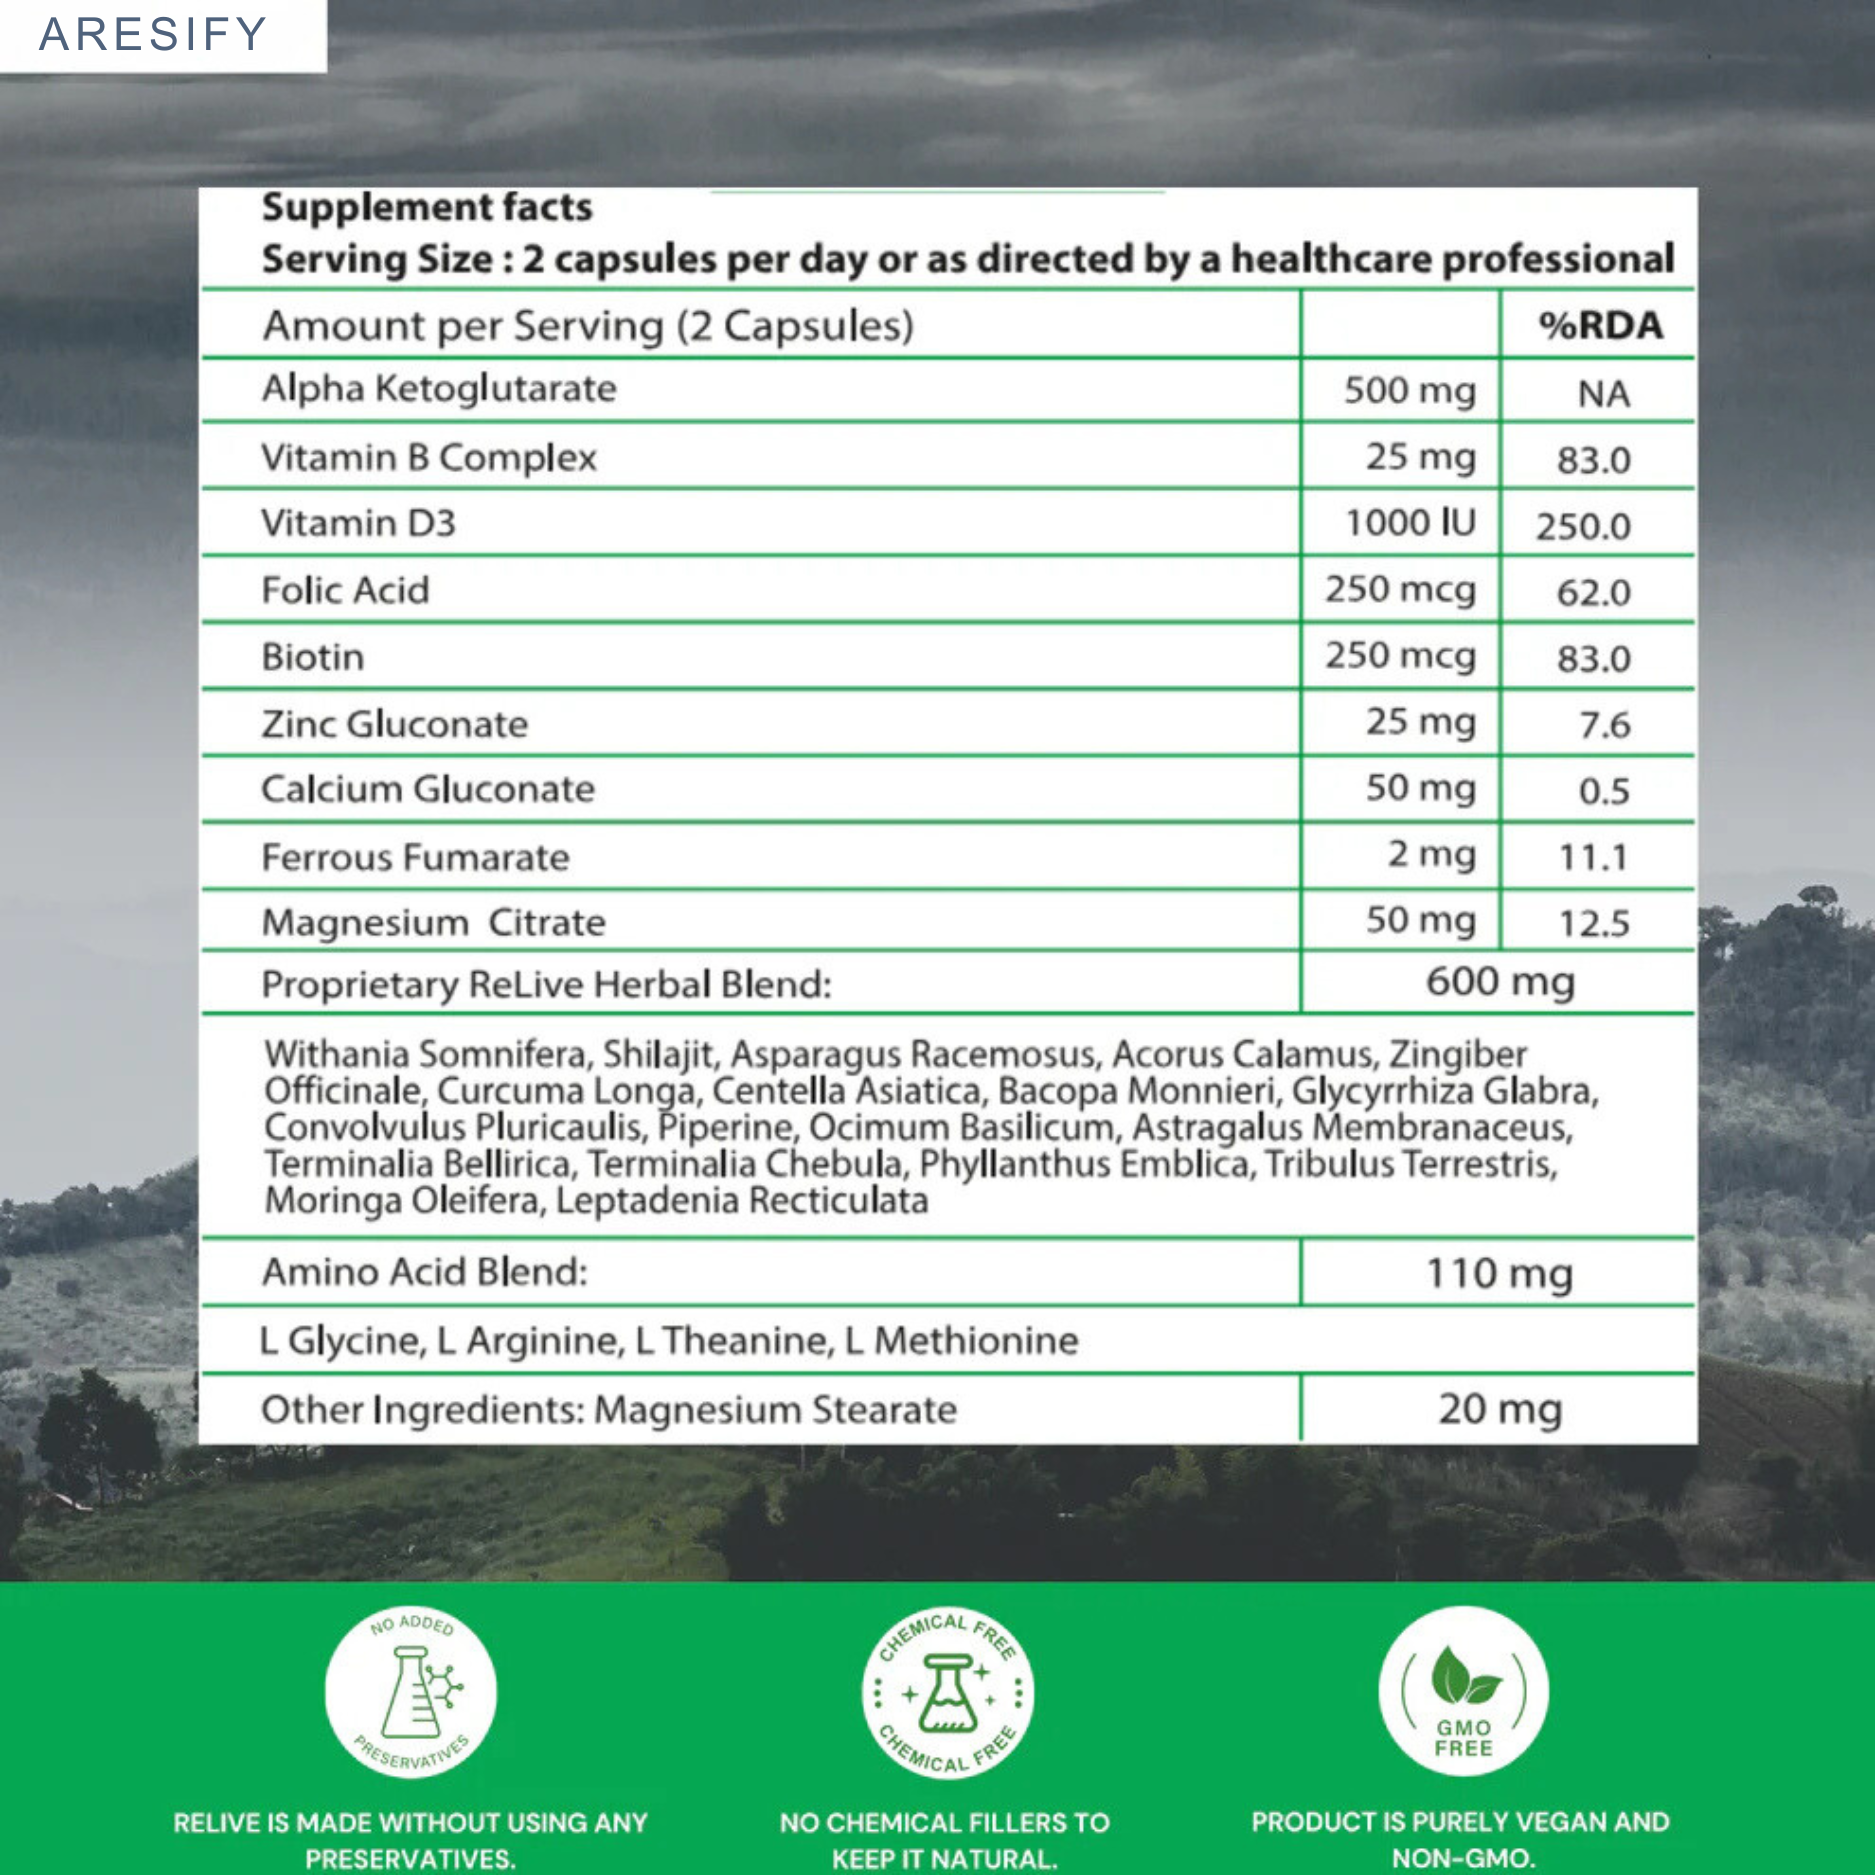Select the 'Amino Acid Blend:' label
1875x1875 pixels.
[425, 1272]
